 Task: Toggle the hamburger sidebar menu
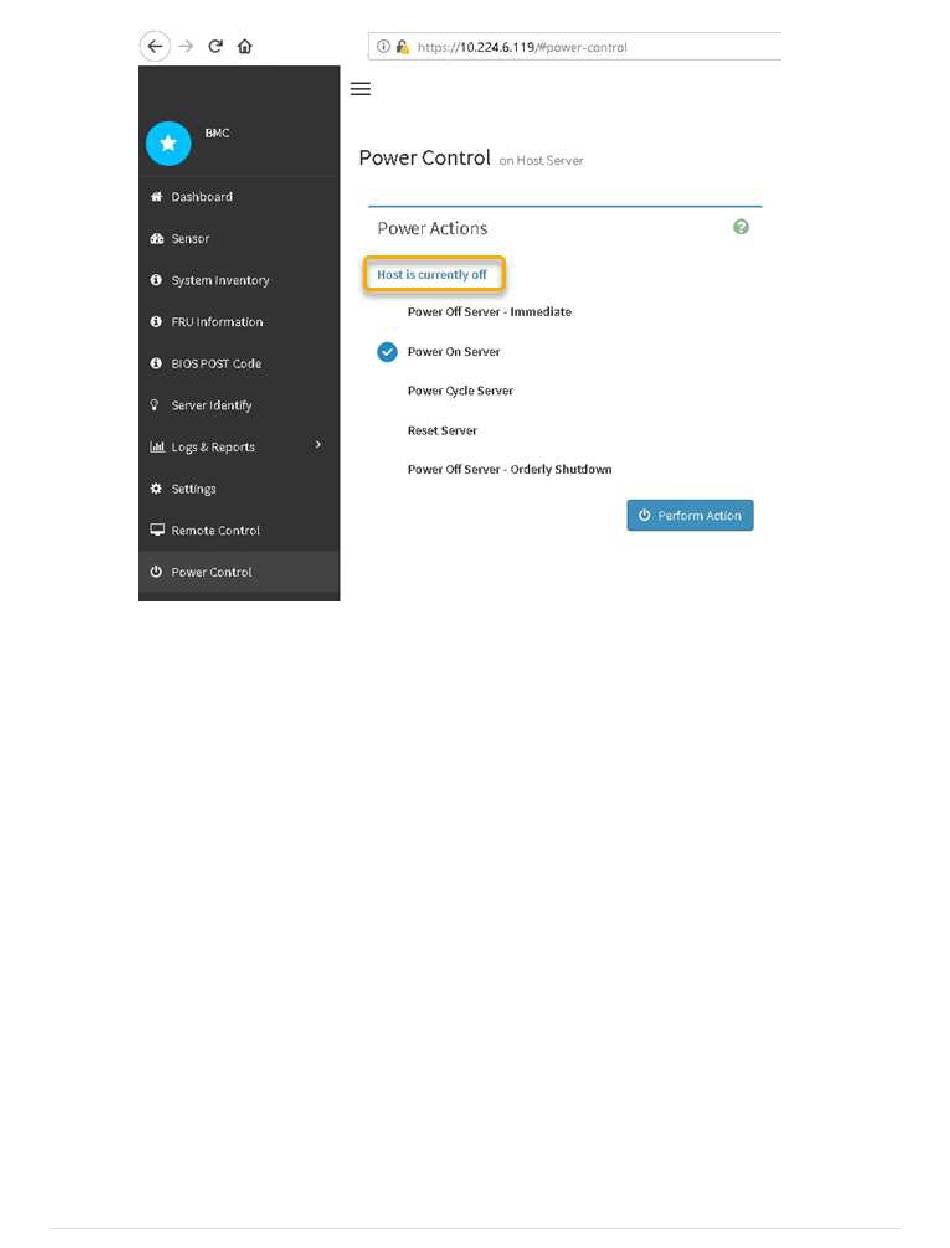pos(361,89)
